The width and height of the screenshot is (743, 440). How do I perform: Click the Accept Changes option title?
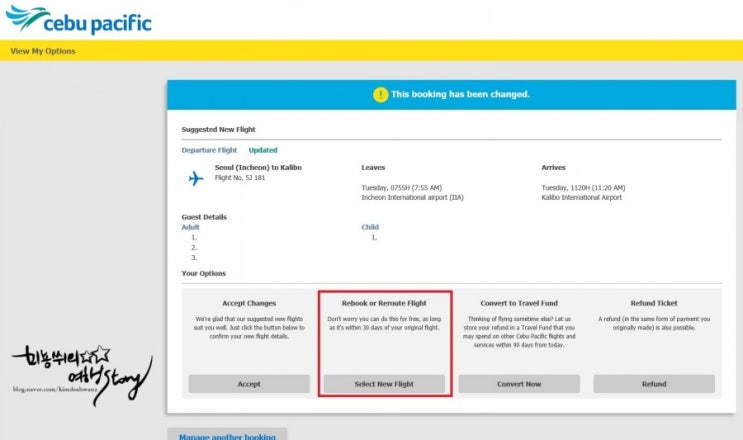point(249,303)
